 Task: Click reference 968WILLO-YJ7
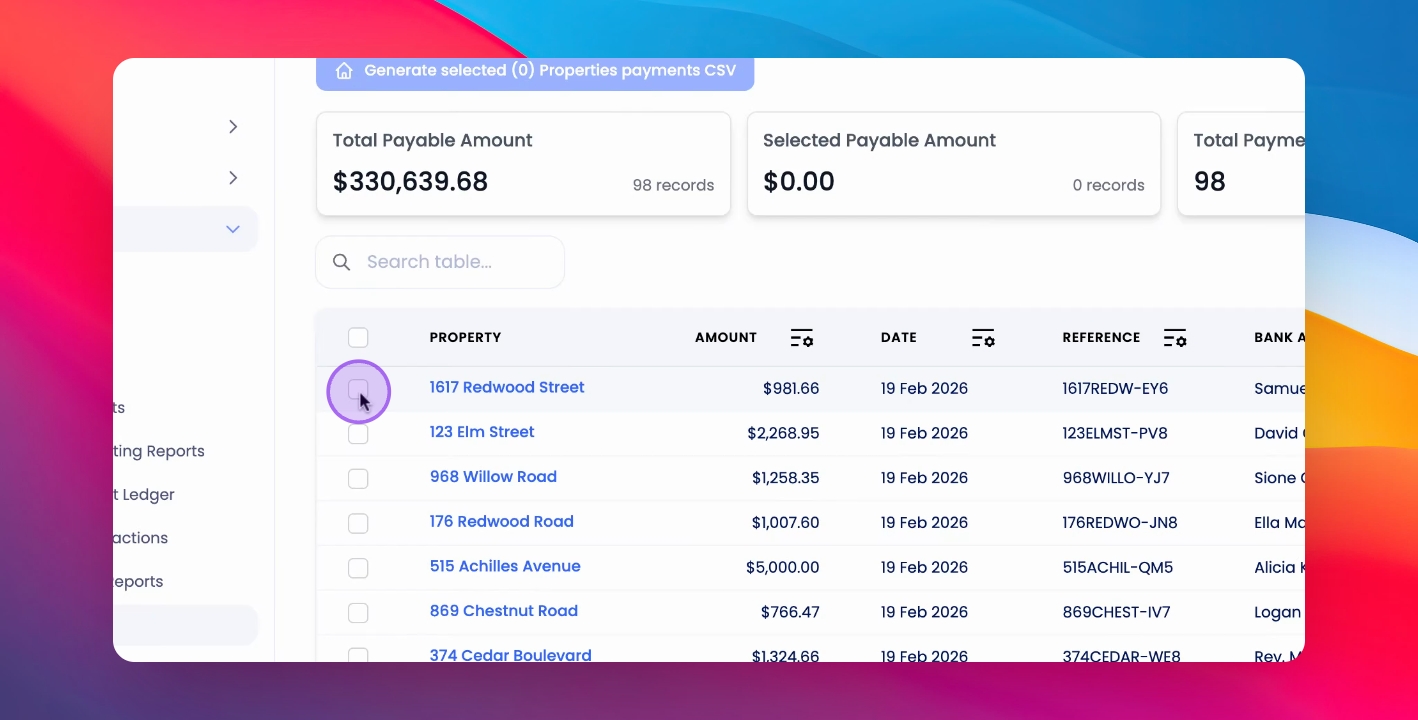click(x=1116, y=478)
